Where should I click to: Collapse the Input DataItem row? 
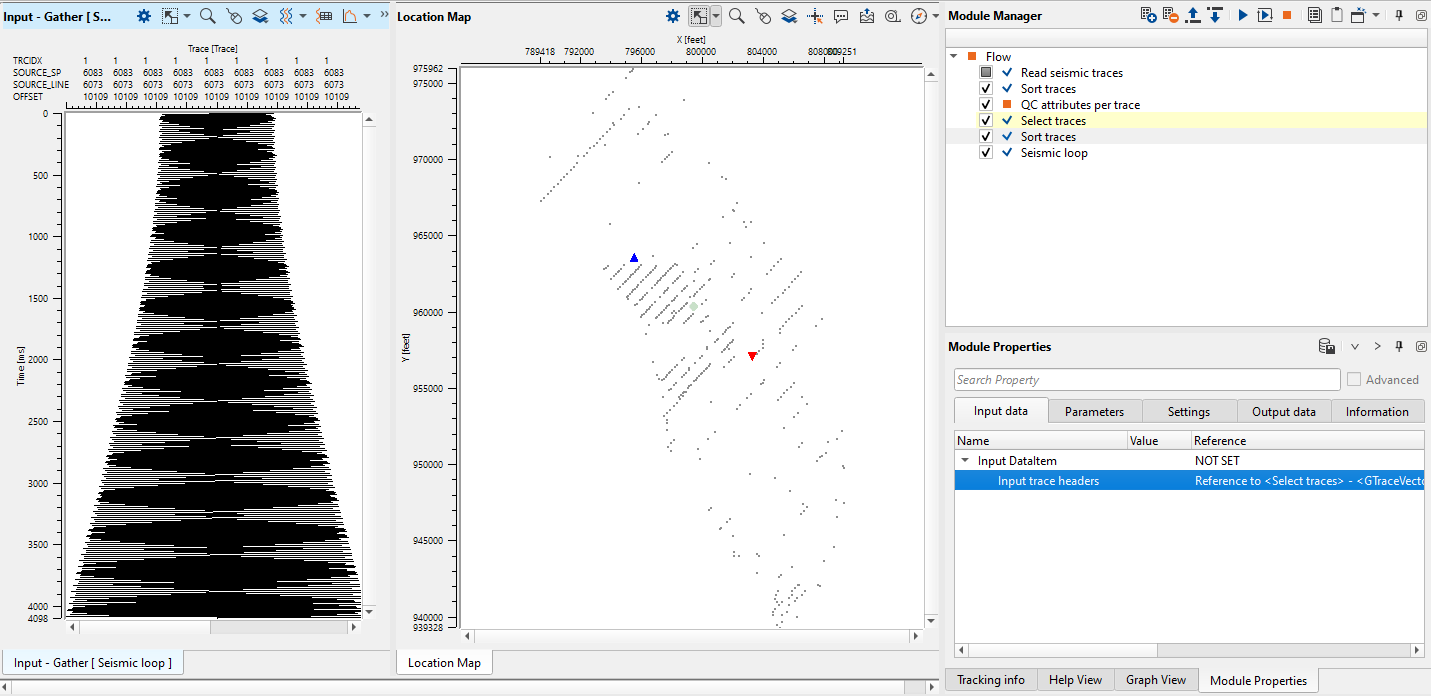click(965, 461)
